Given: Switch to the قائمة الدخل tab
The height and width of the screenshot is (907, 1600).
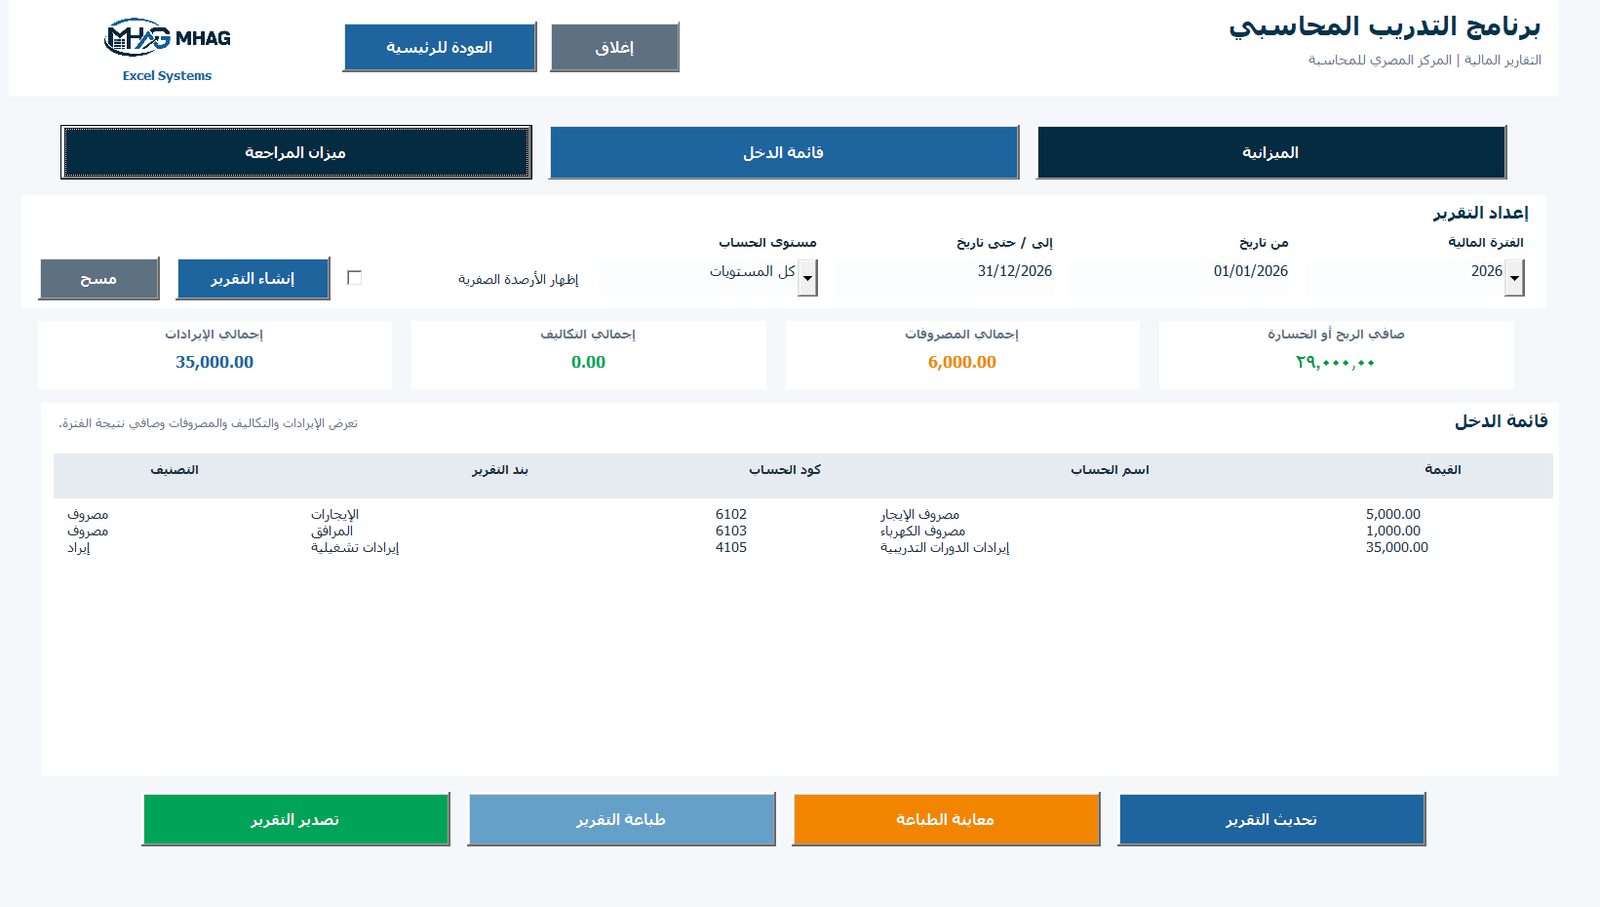Looking at the screenshot, I should (x=784, y=152).
